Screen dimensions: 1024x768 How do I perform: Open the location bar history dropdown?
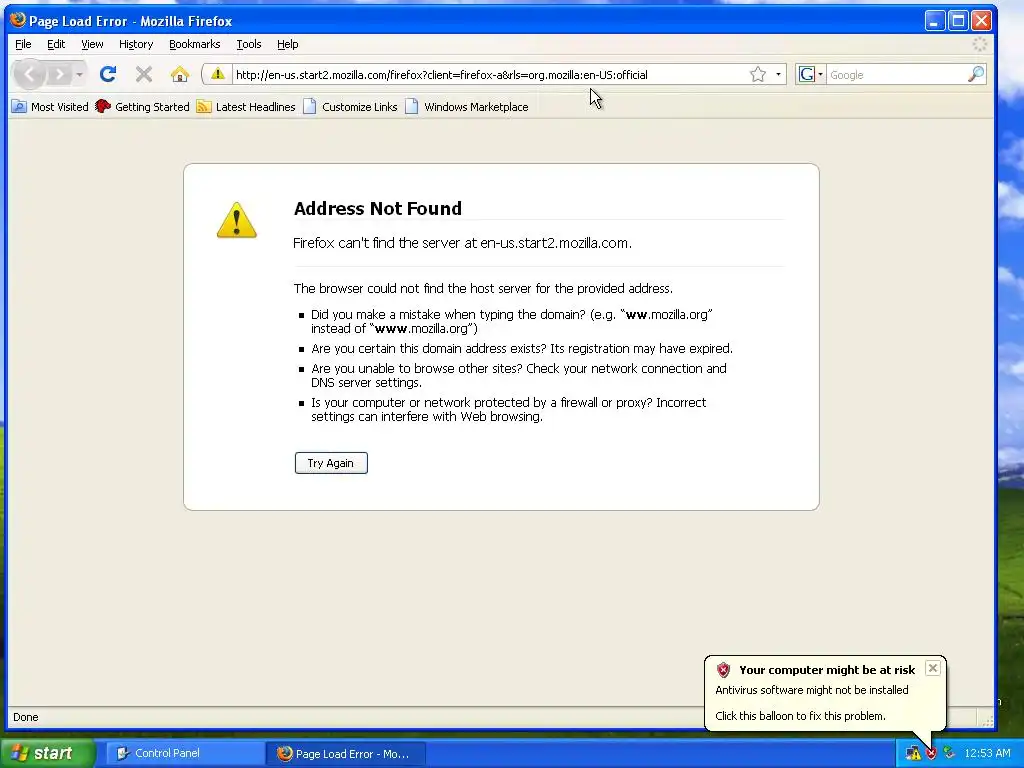point(778,74)
